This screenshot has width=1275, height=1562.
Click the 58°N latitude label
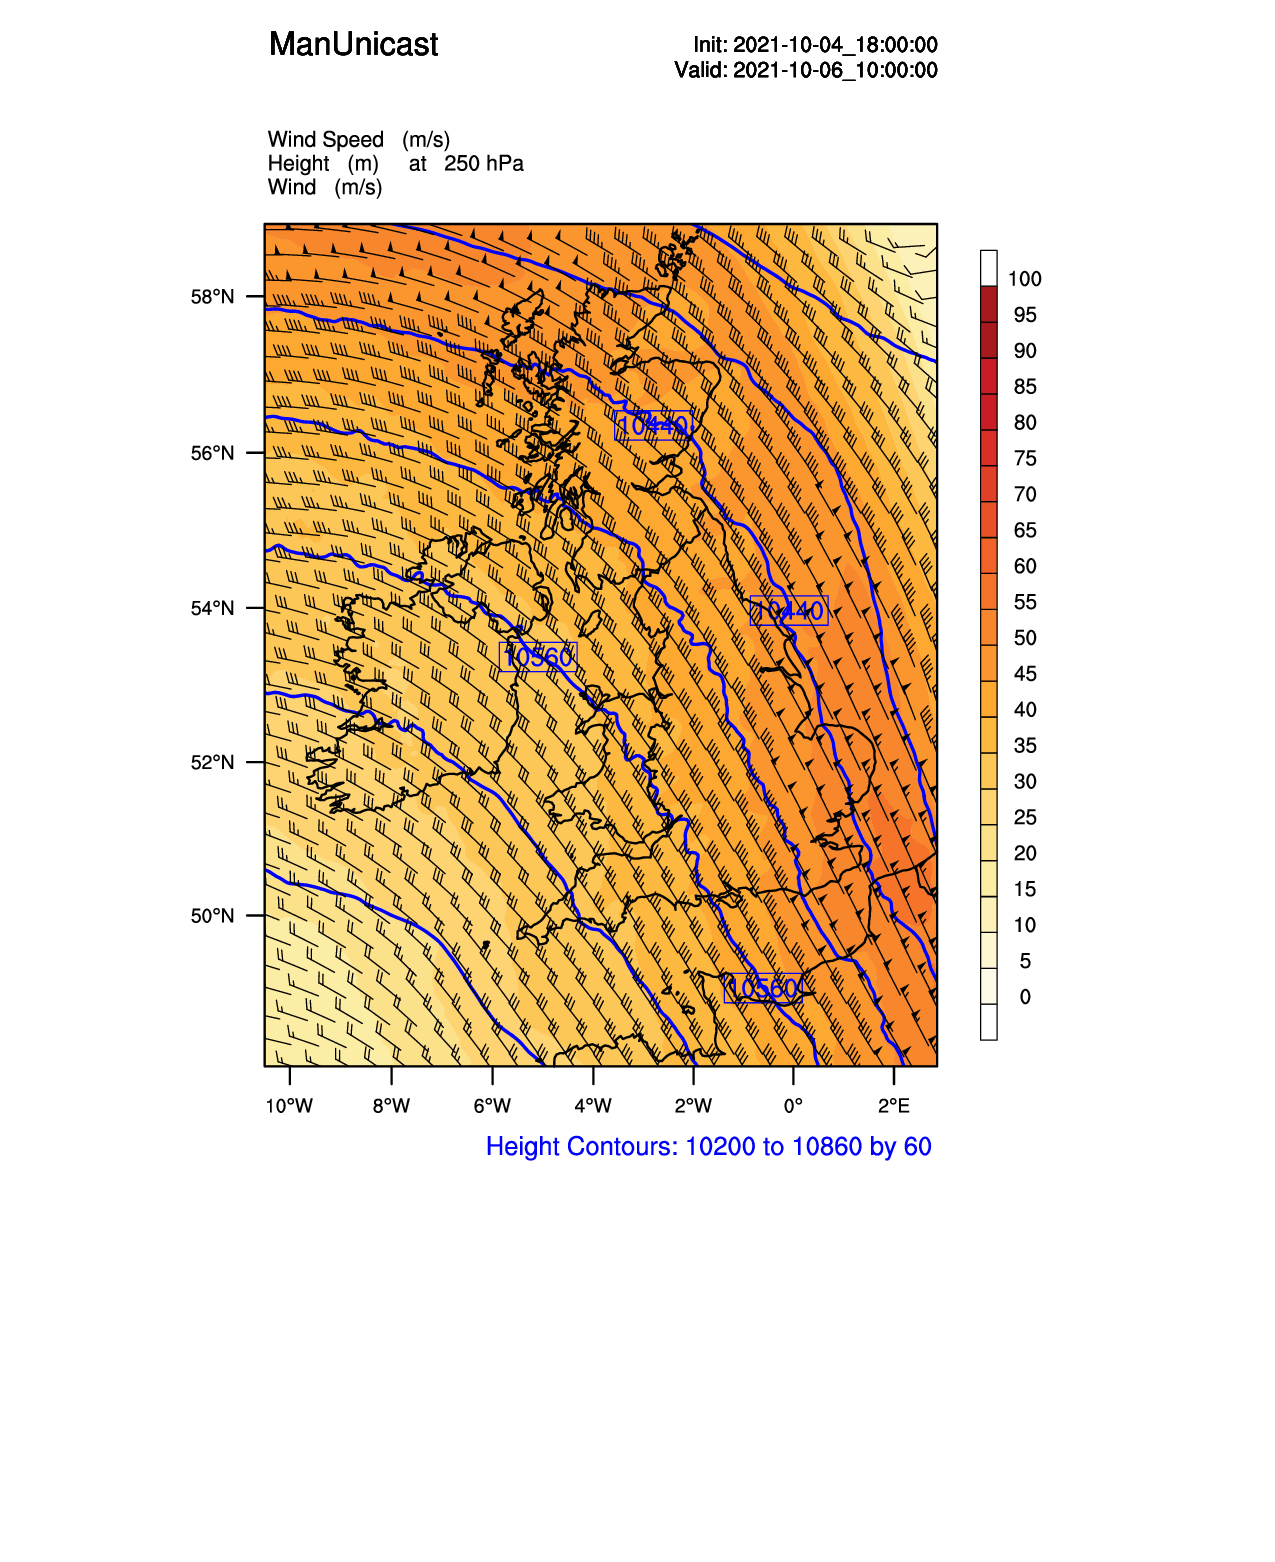click(212, 297)
